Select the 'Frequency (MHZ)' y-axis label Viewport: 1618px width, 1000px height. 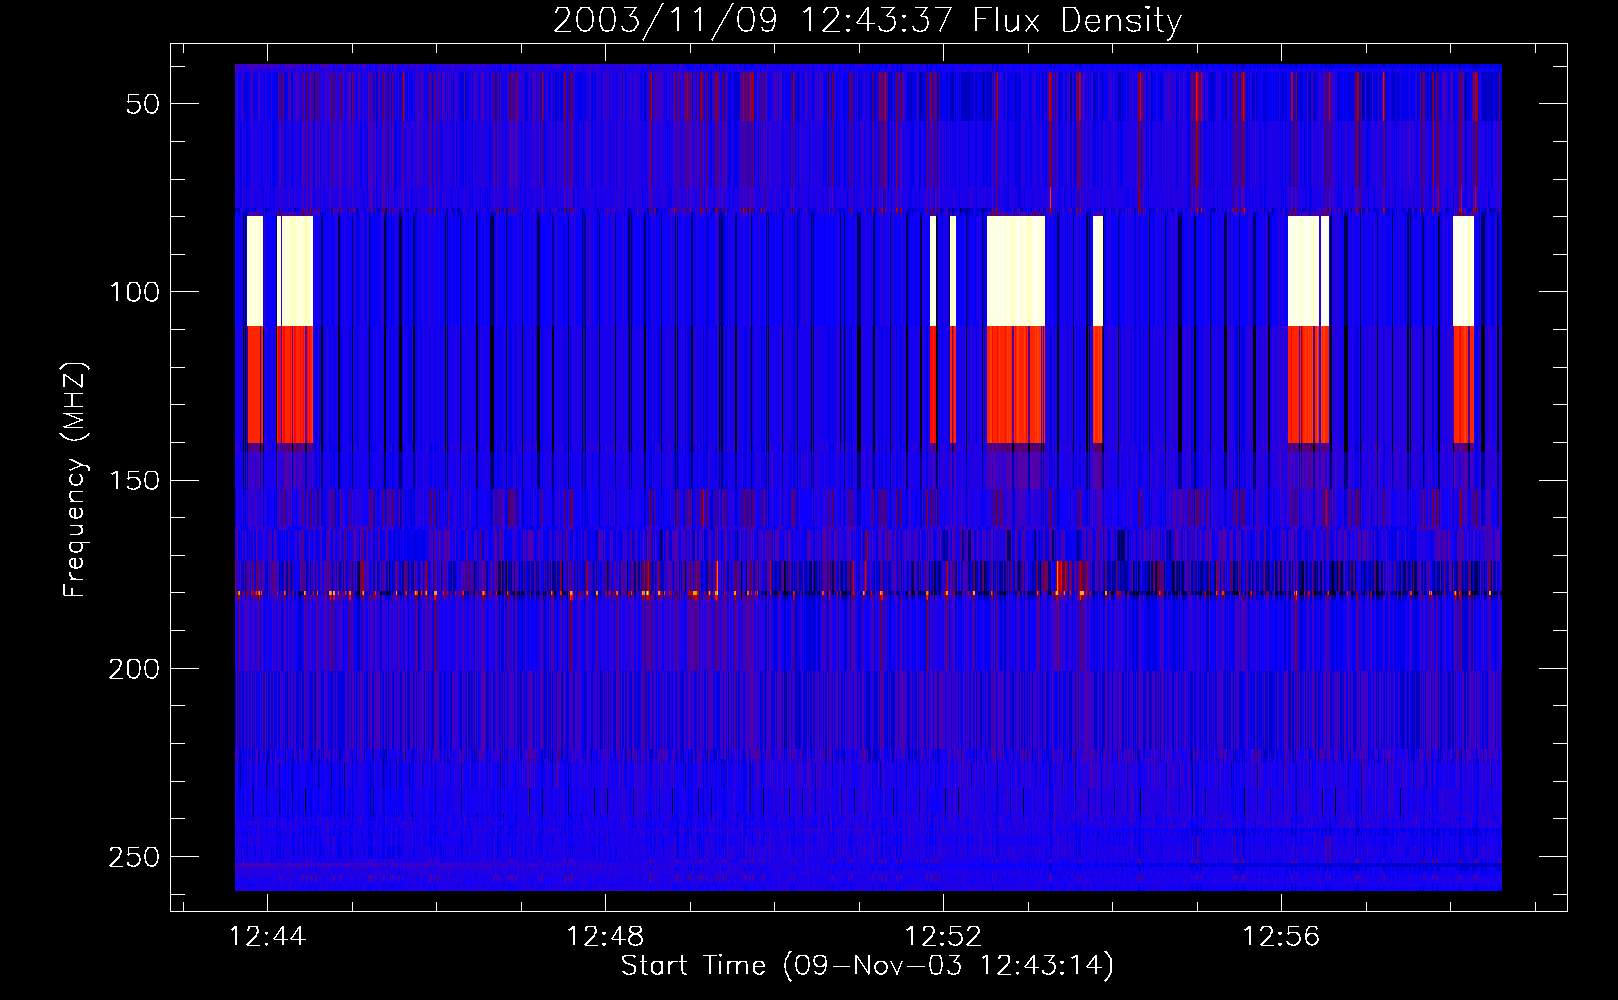point(75,480)
